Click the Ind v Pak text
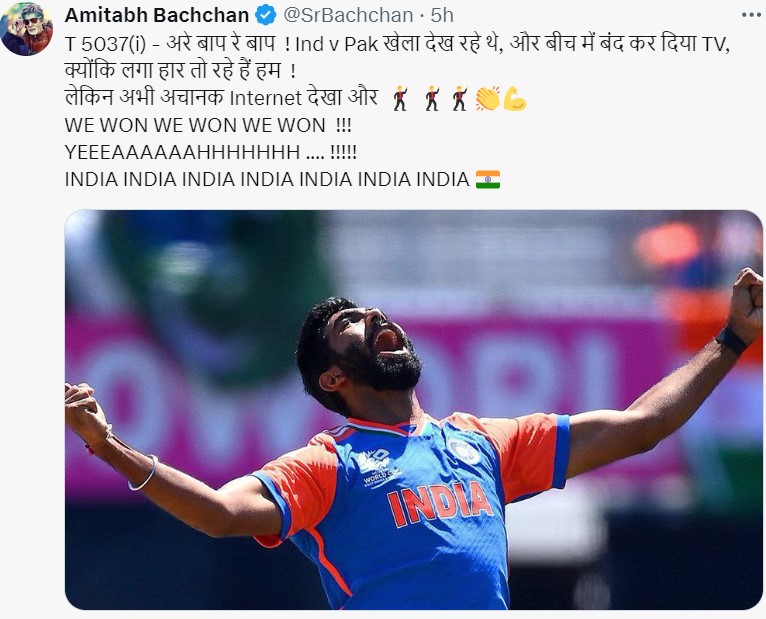This screenshot has width=766, height=619. click(337, 44)
